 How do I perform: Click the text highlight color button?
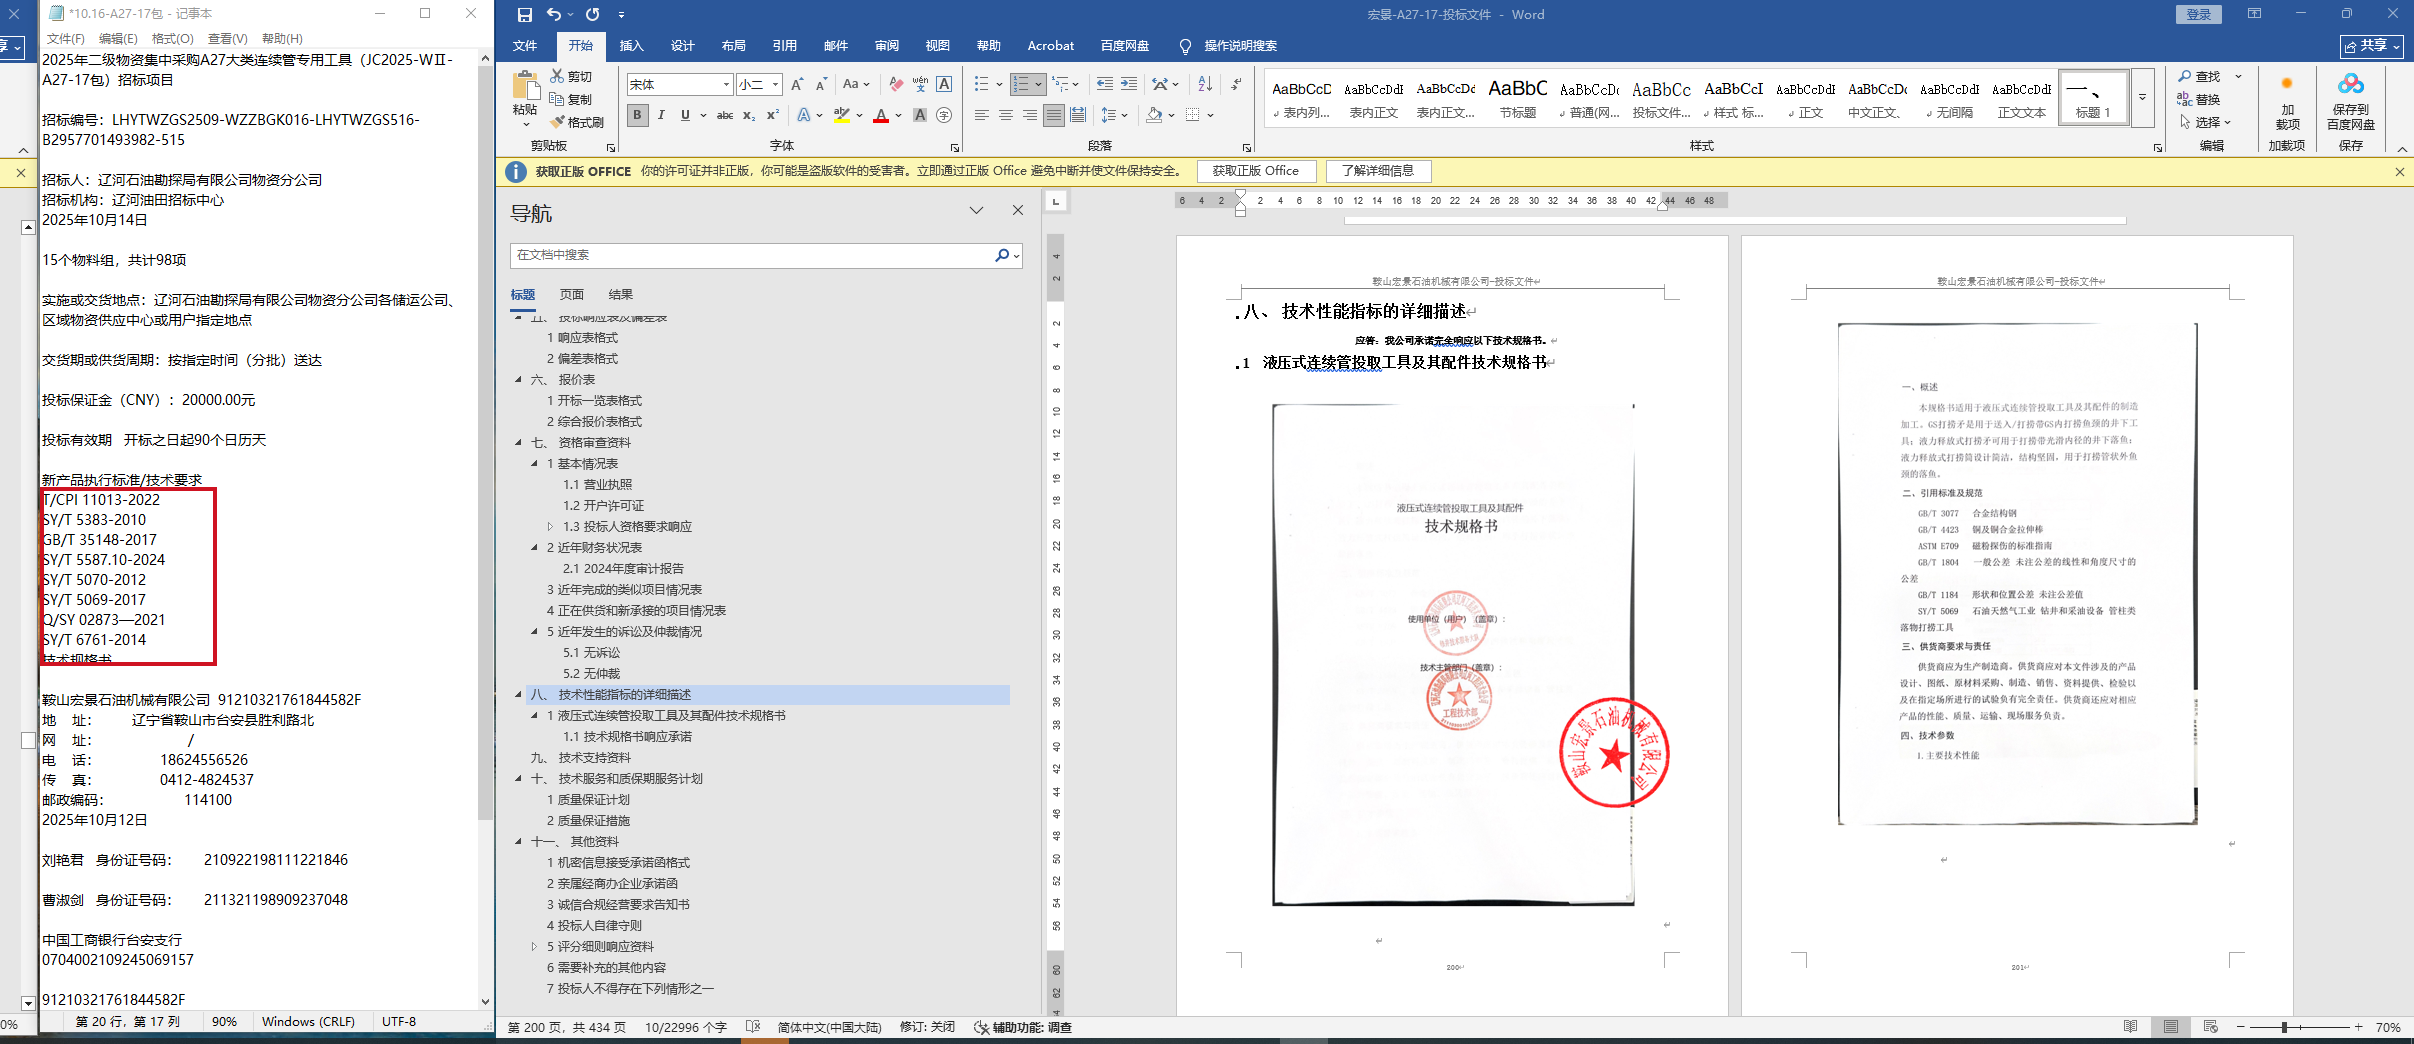[842, 116]
